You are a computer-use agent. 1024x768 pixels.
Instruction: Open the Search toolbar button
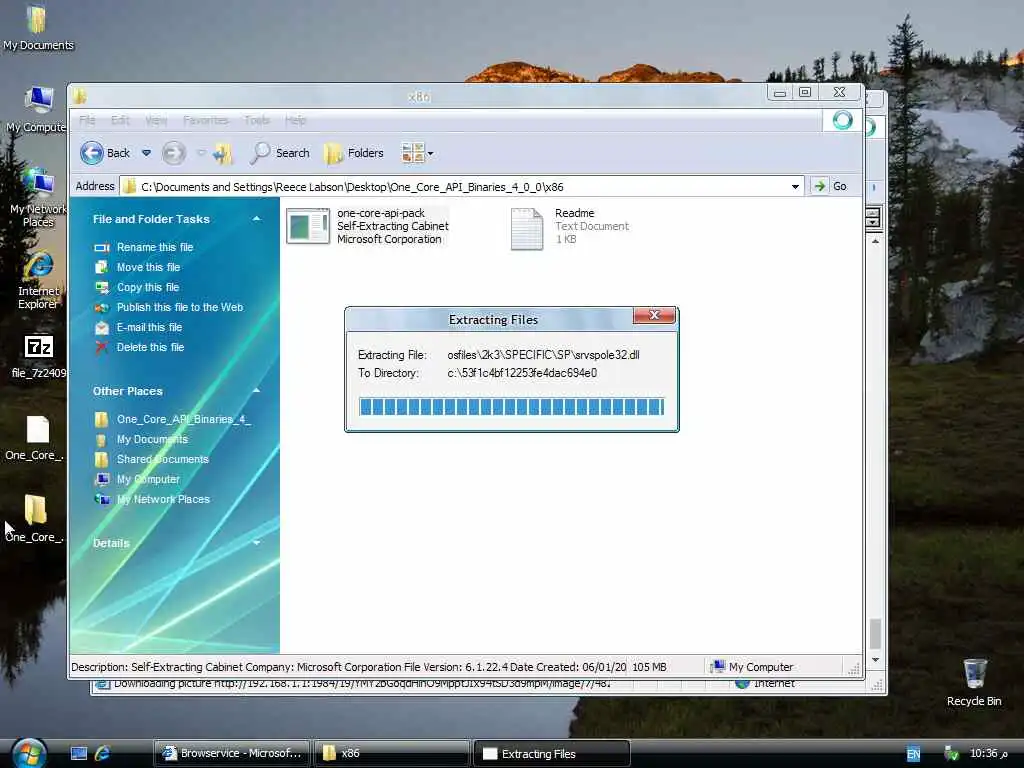coord(280,153)
